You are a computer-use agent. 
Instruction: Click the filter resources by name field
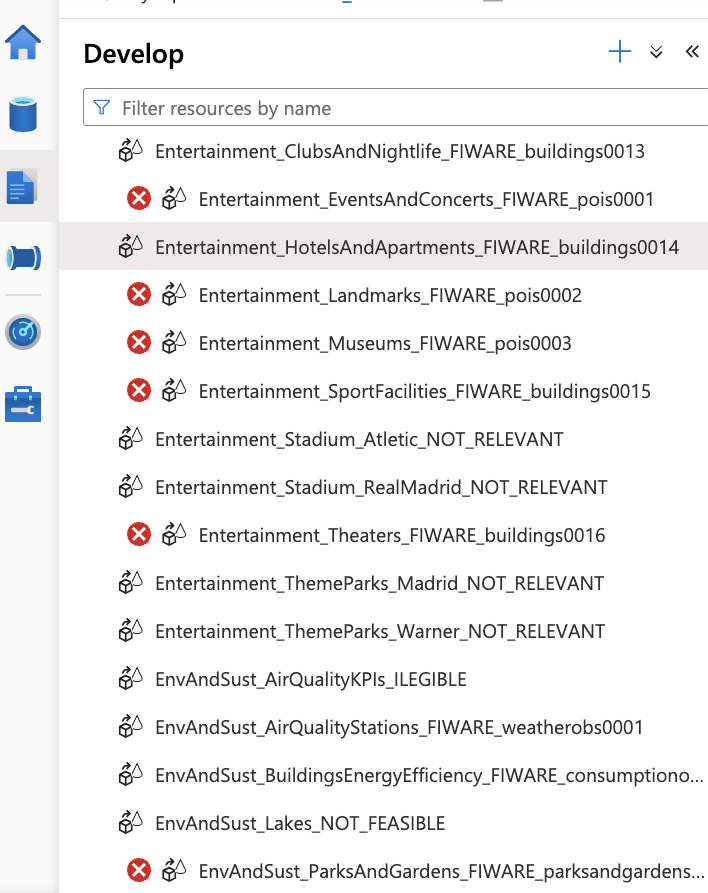[395, 107]
